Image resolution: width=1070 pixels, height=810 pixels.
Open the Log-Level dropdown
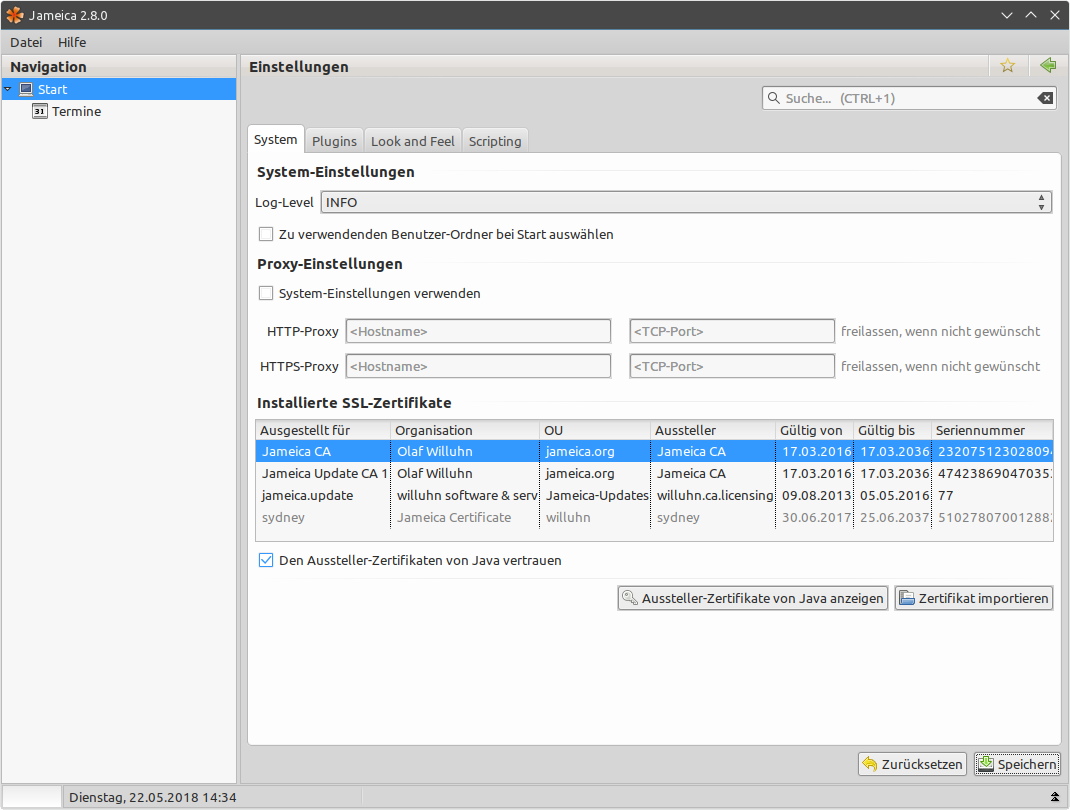click(686, 203)
